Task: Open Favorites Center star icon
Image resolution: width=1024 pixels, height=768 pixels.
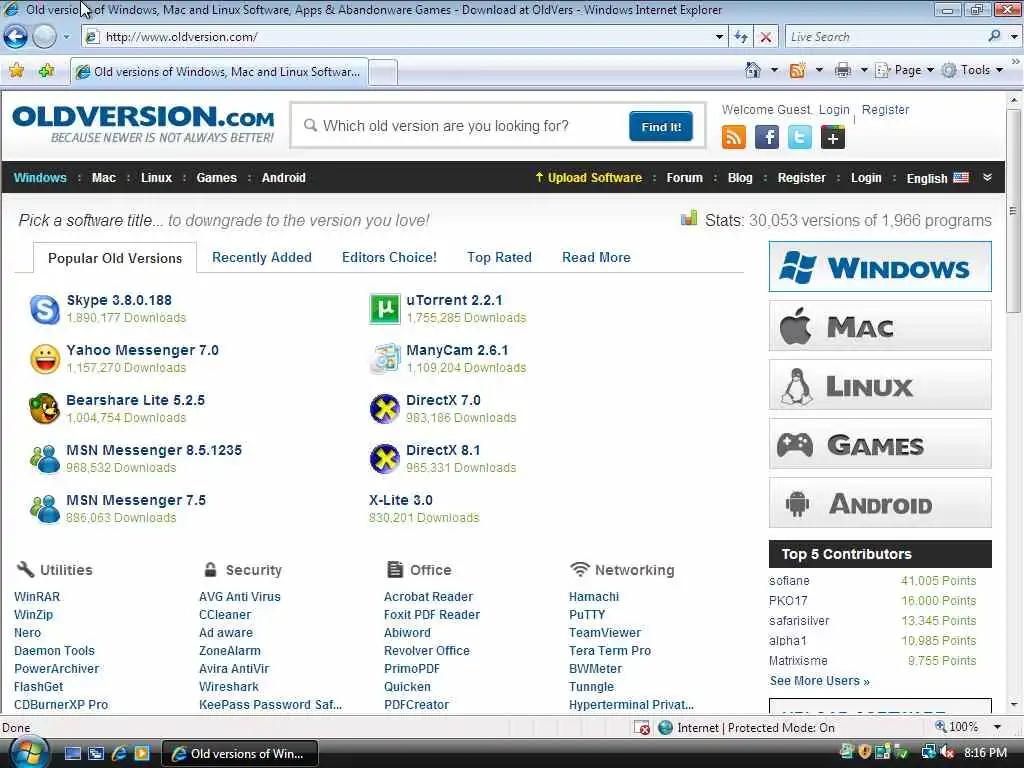Action: tap(16, 71)
